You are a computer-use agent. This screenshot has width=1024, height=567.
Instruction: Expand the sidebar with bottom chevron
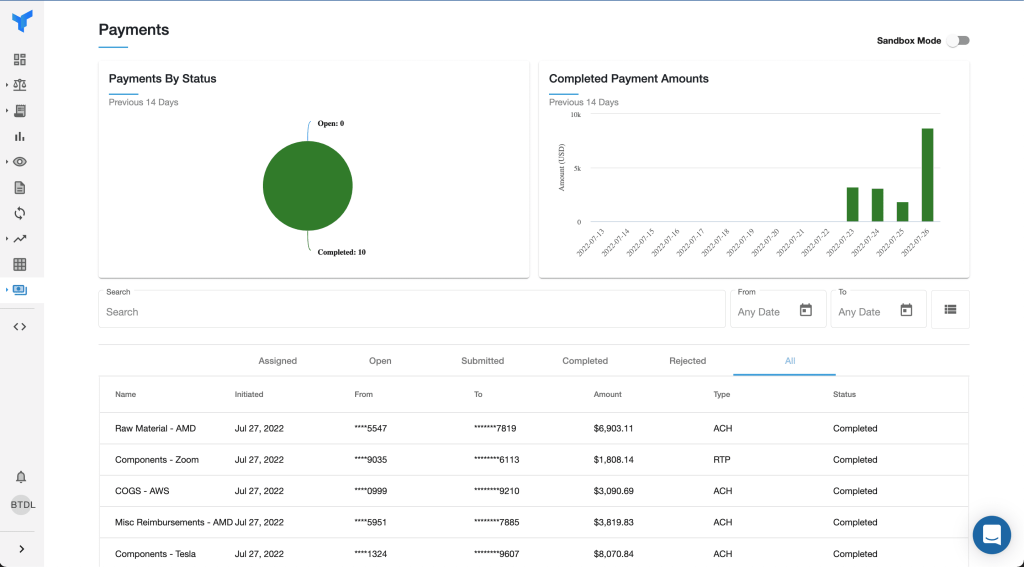(x=22, y=549)
